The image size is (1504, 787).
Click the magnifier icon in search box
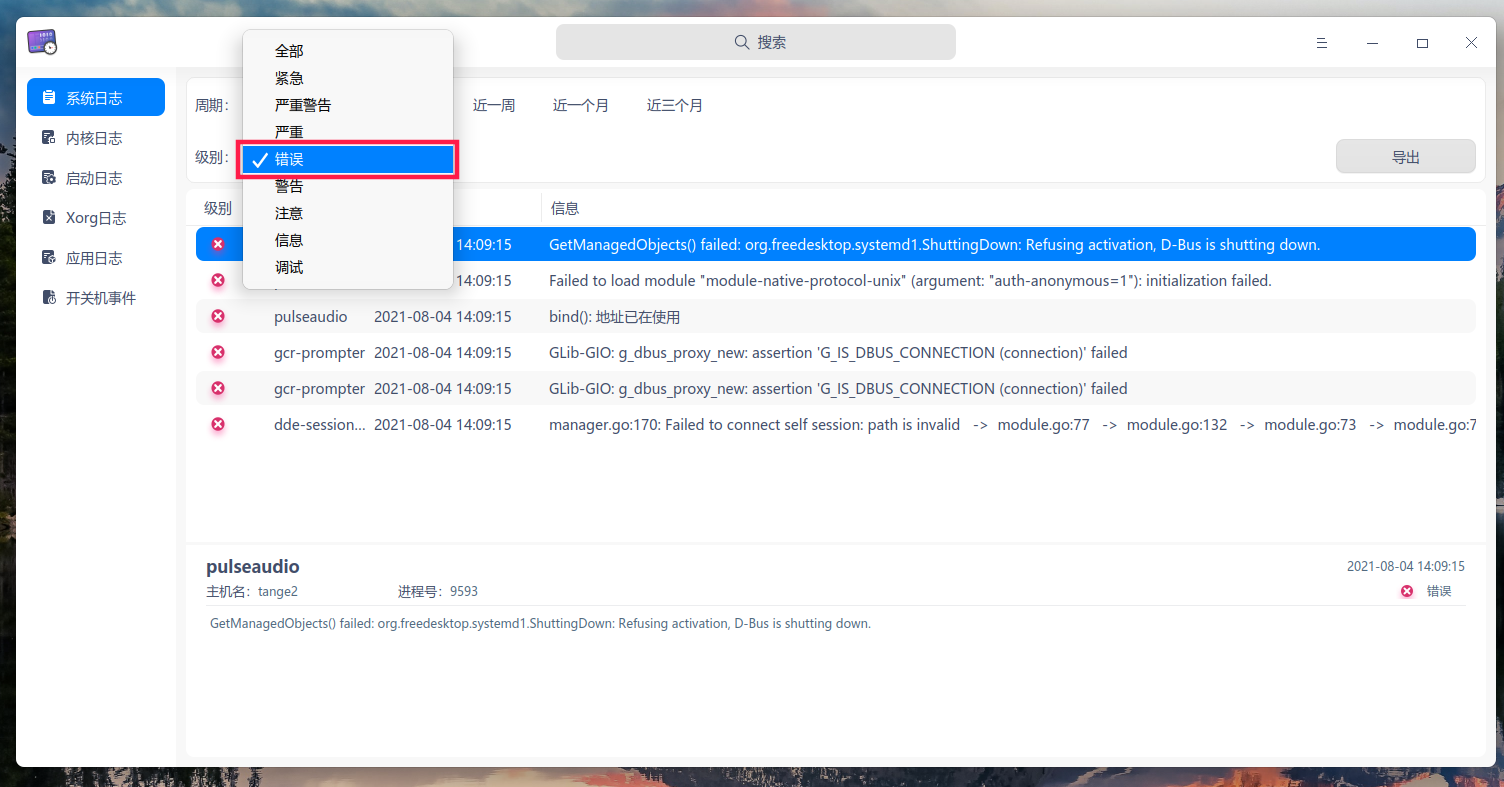point(742,42)
